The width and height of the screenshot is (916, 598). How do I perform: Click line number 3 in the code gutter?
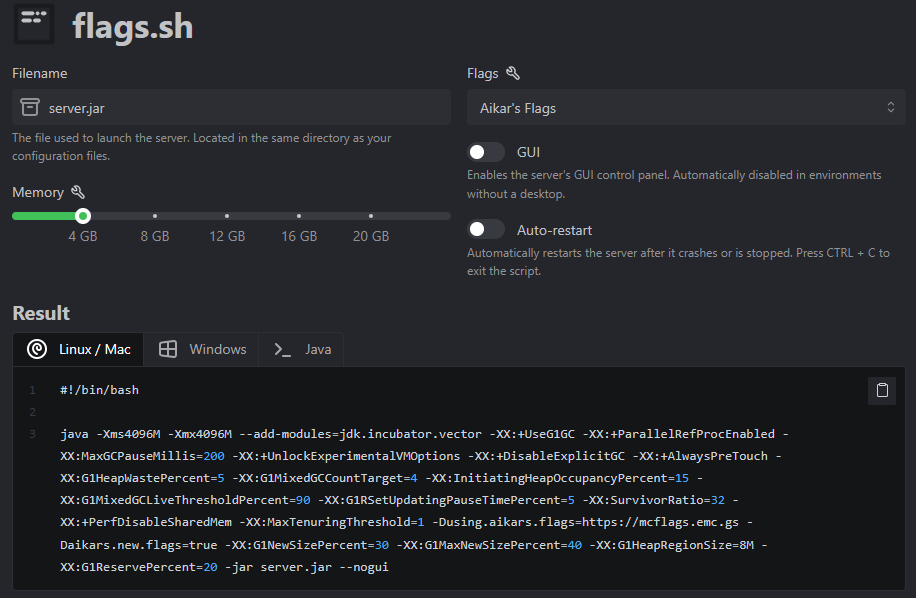click(33, 434)
